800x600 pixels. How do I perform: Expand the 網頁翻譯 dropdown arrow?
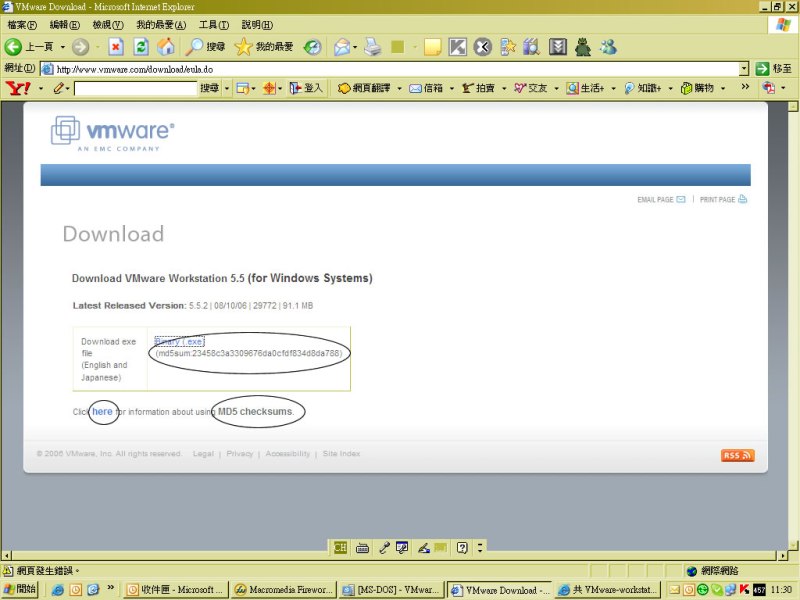[399, 88]
